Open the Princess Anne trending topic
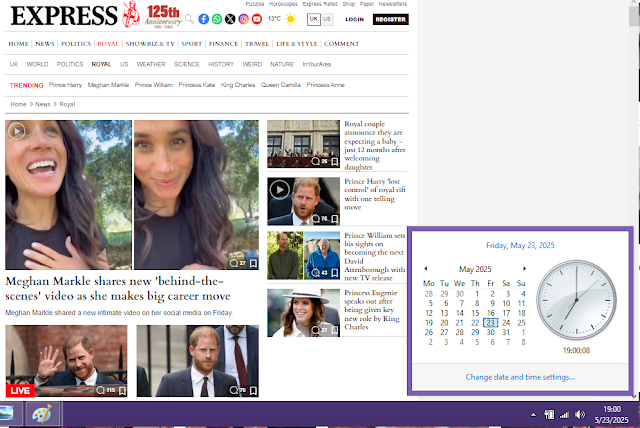Viewport: 640px width, 428px height. 326,85
